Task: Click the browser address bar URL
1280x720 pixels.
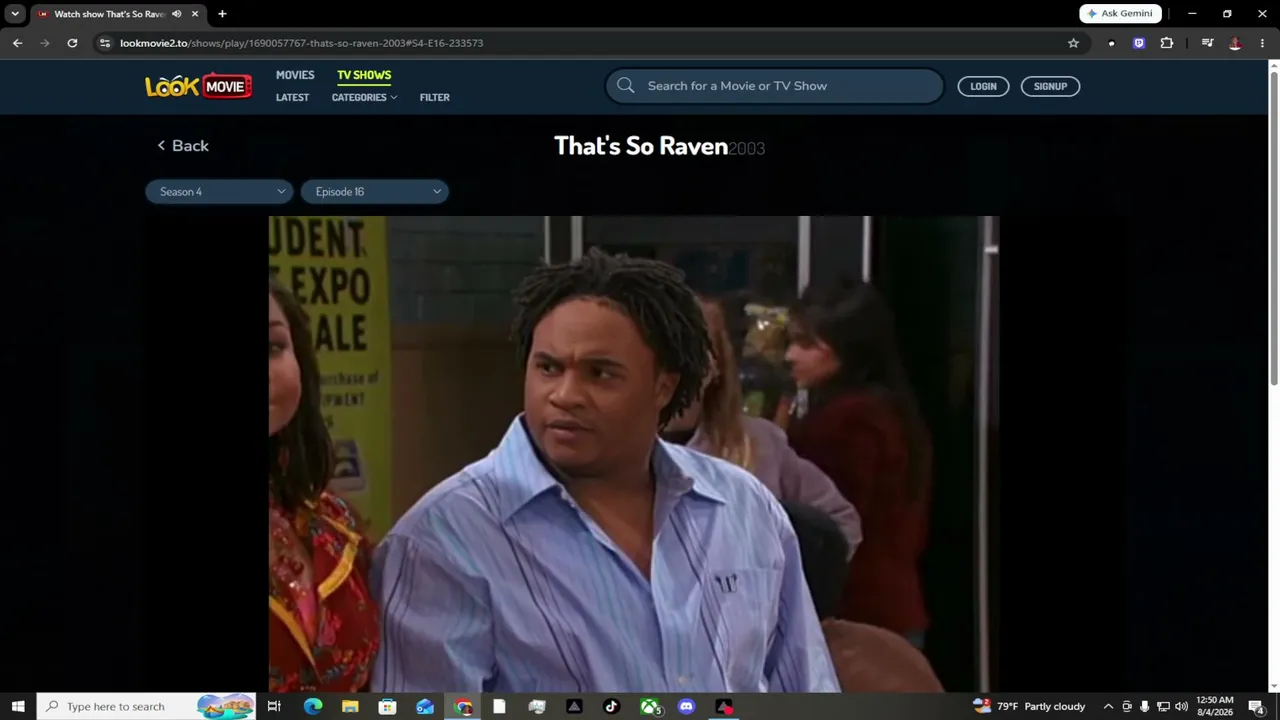Action: pyautogui.click(x=301, y=43)
